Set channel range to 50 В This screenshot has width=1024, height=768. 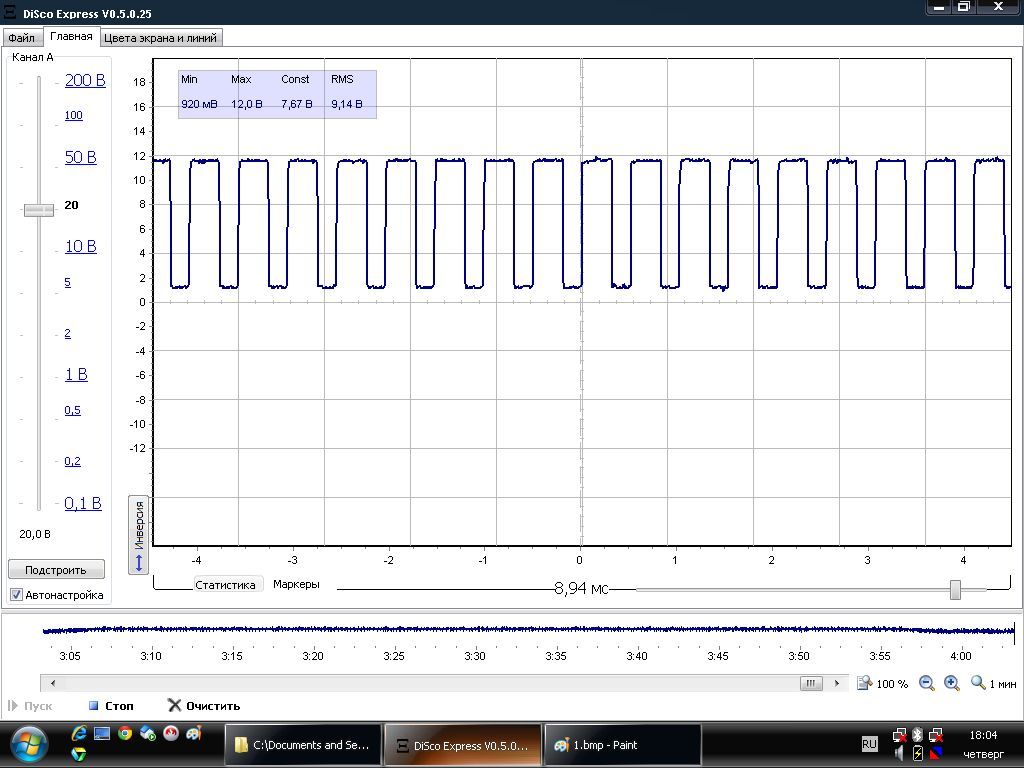pyautogui.click(x=80, y=157)
